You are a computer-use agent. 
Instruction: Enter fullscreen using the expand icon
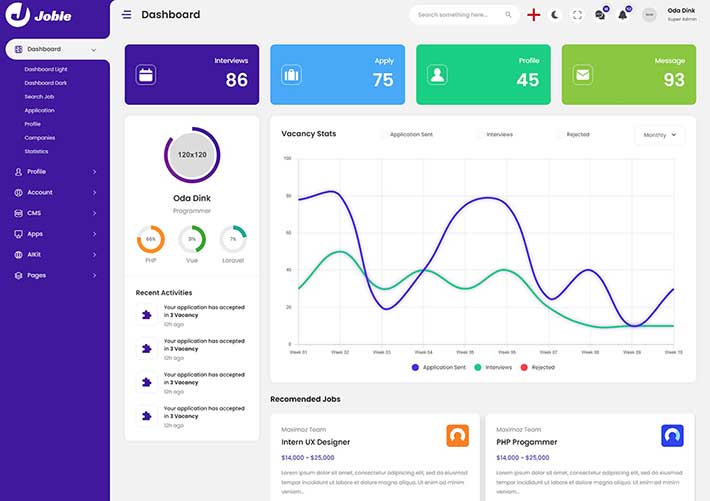(577, 15)
